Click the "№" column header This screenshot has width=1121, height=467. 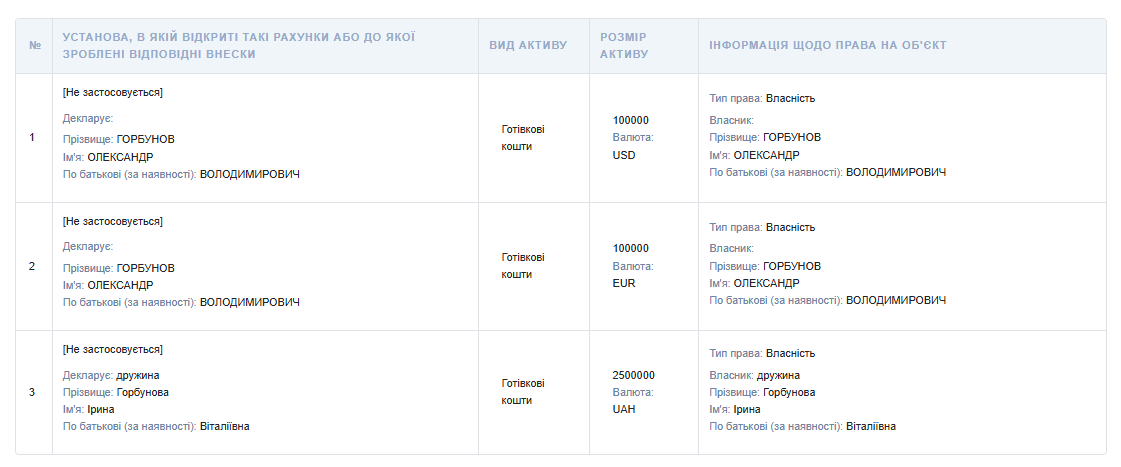[x=34, y=46]
